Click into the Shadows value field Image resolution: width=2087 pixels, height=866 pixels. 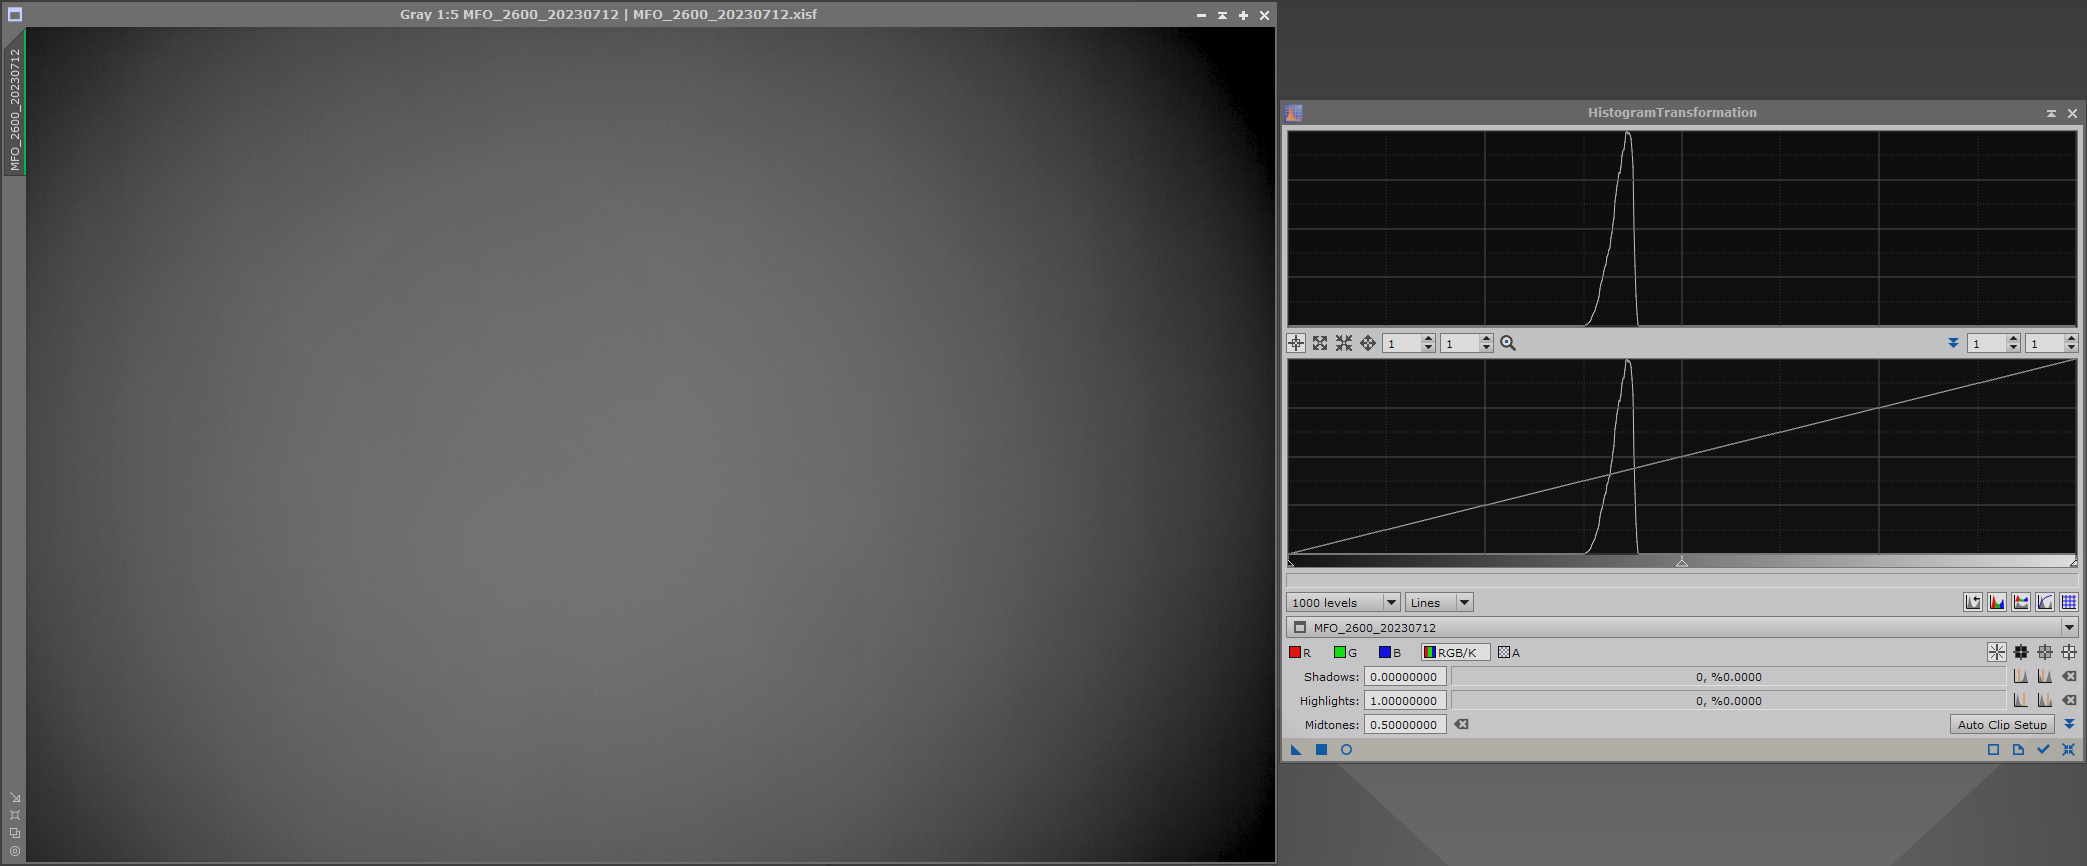(1405, 676)
